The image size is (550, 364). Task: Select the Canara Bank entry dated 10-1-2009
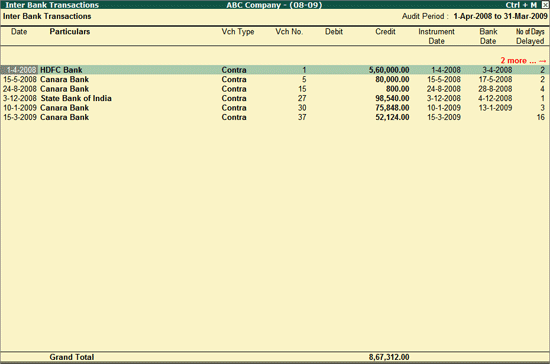pos(275,108)
